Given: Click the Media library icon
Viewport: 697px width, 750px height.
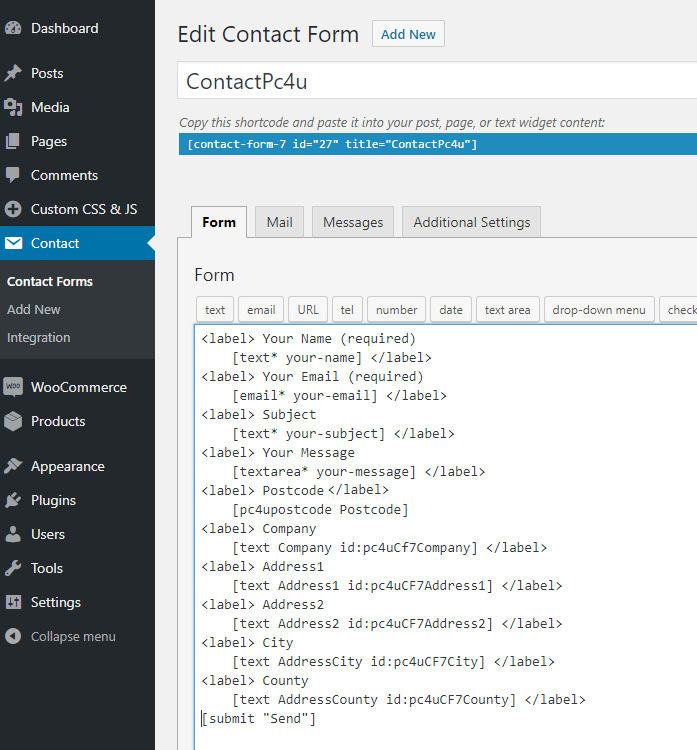Looking at the screenshot, I should coord(13,107).
